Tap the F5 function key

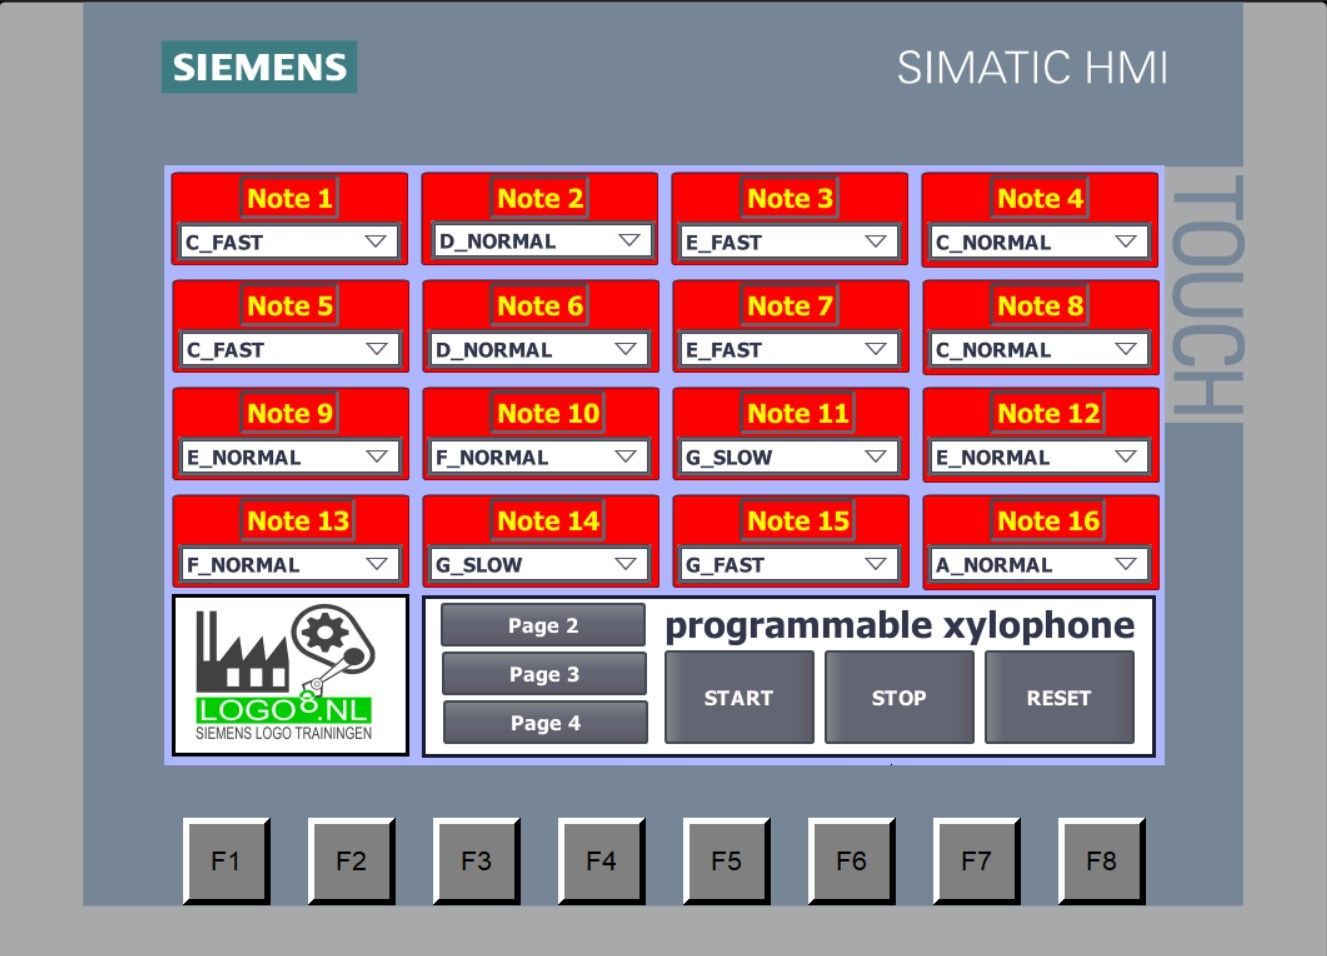tap(726, 861)
